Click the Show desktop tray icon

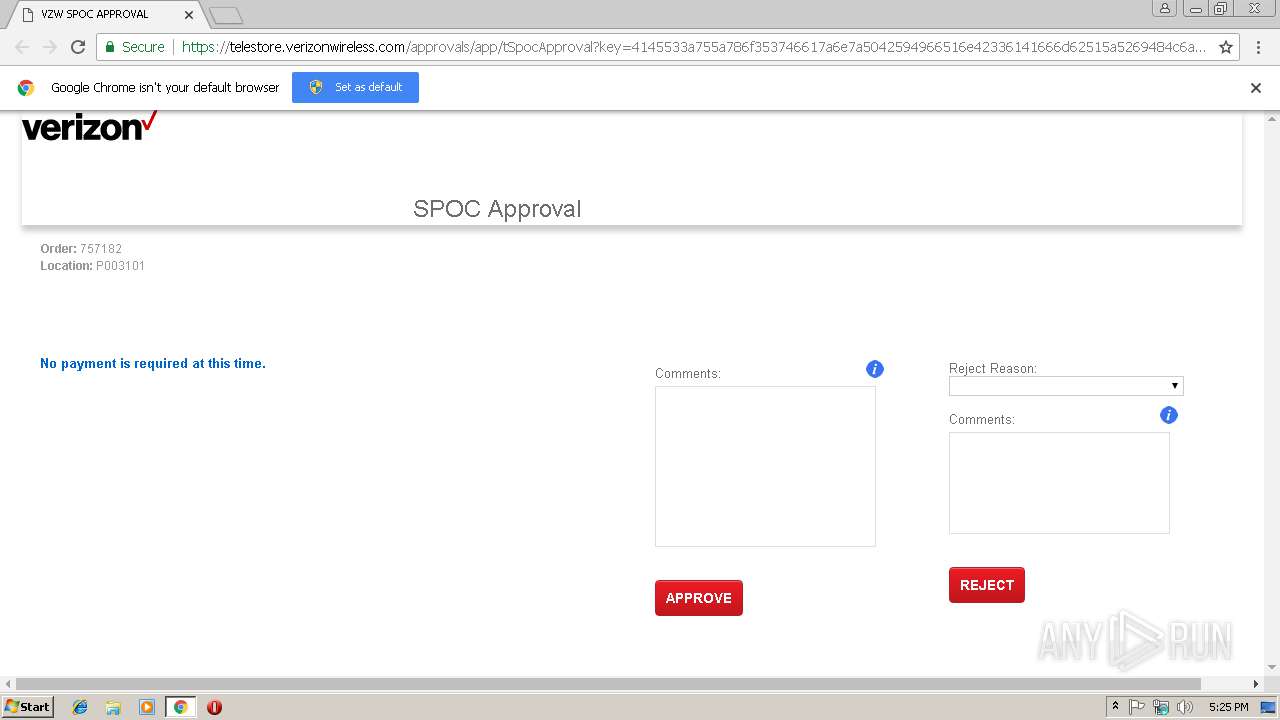pos(1269,707)
